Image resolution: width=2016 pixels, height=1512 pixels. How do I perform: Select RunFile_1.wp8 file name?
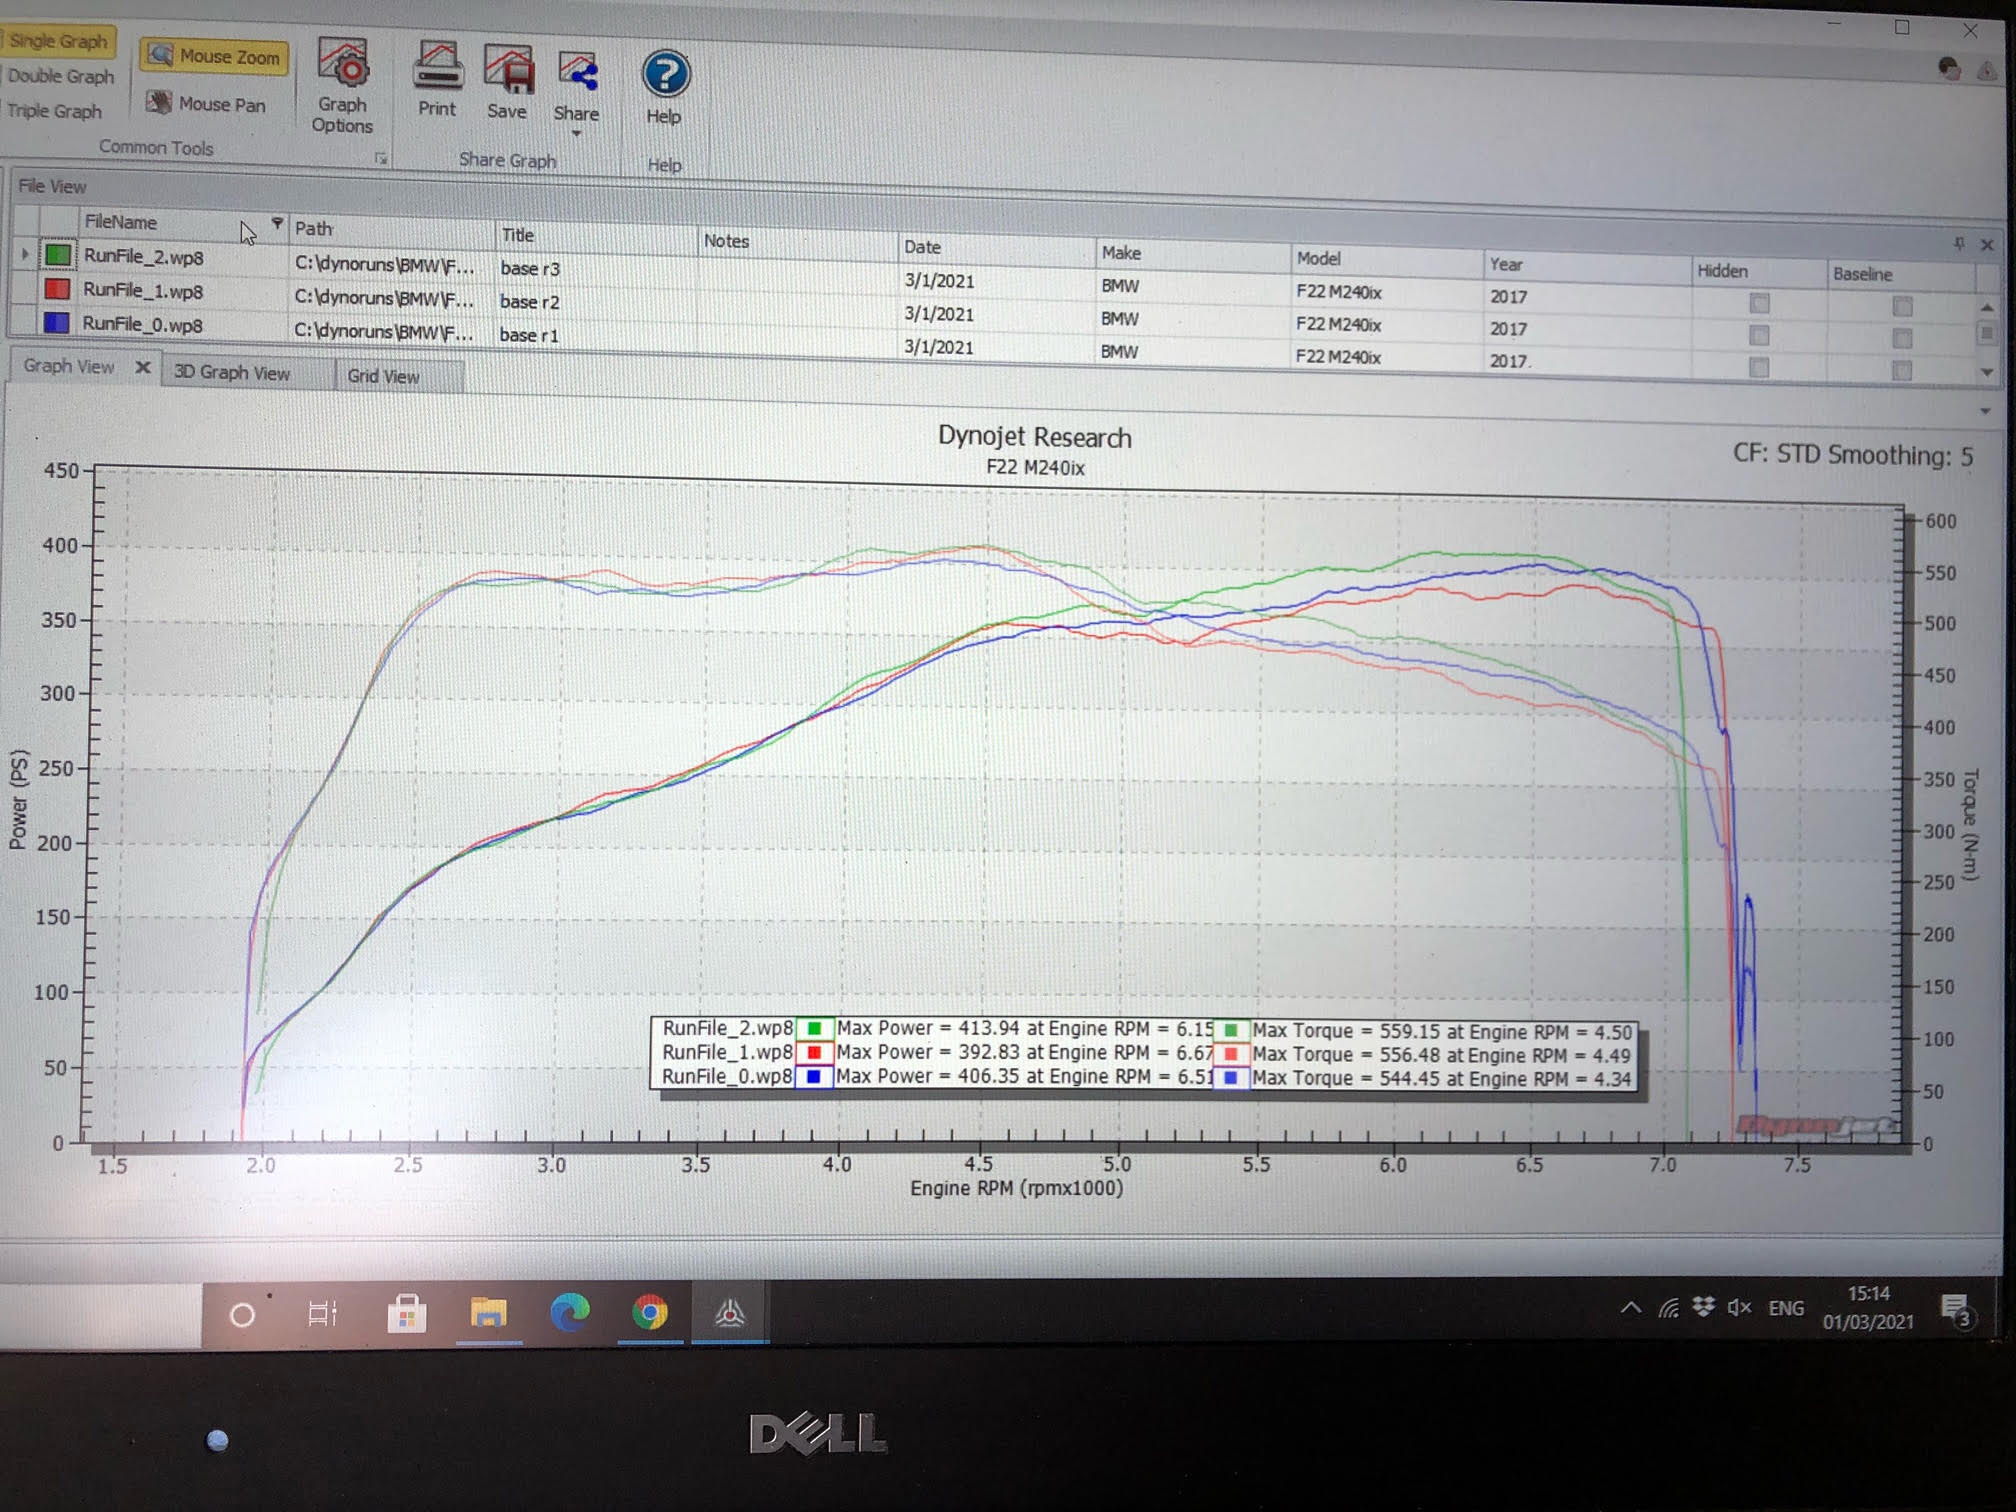(x=143, y=291)
